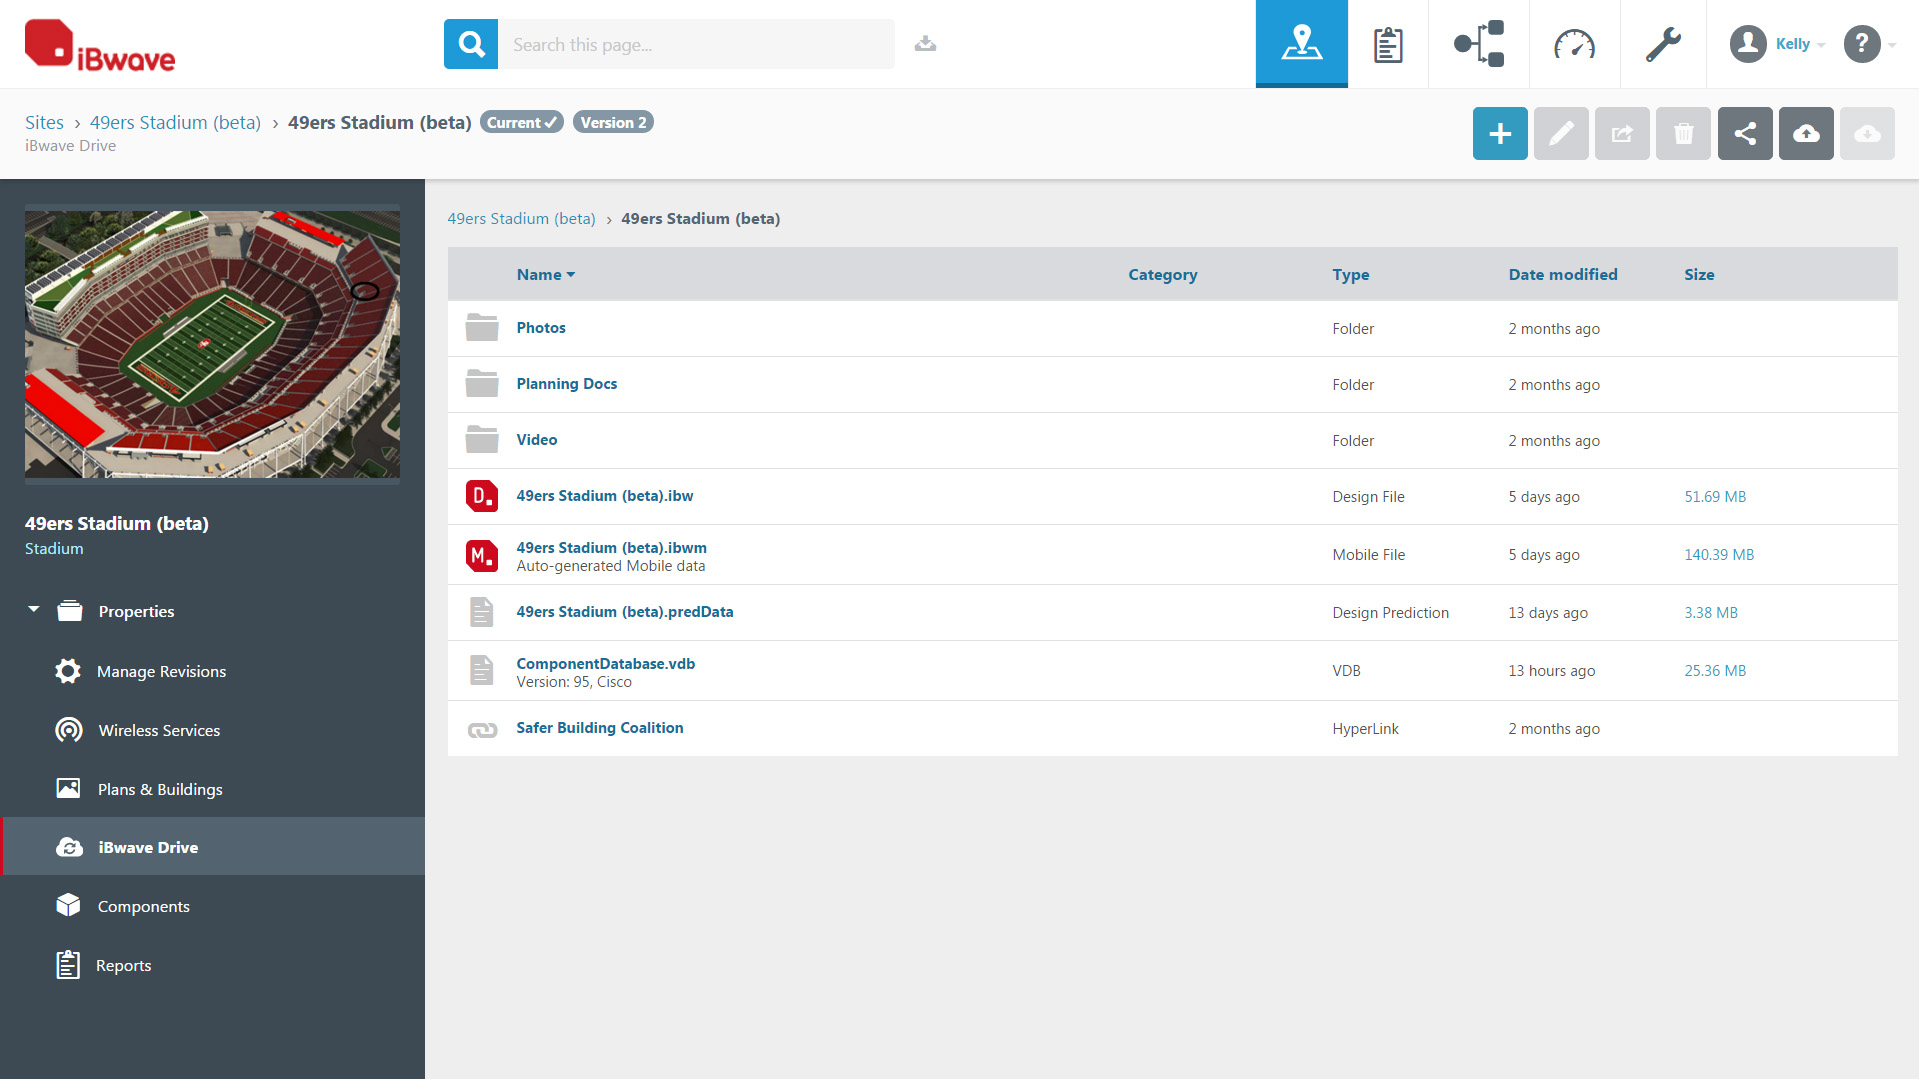Viewport: 1919px width, 1079px height.
Task: Click the stadium thumbnail image
Action: coord(212,344)
